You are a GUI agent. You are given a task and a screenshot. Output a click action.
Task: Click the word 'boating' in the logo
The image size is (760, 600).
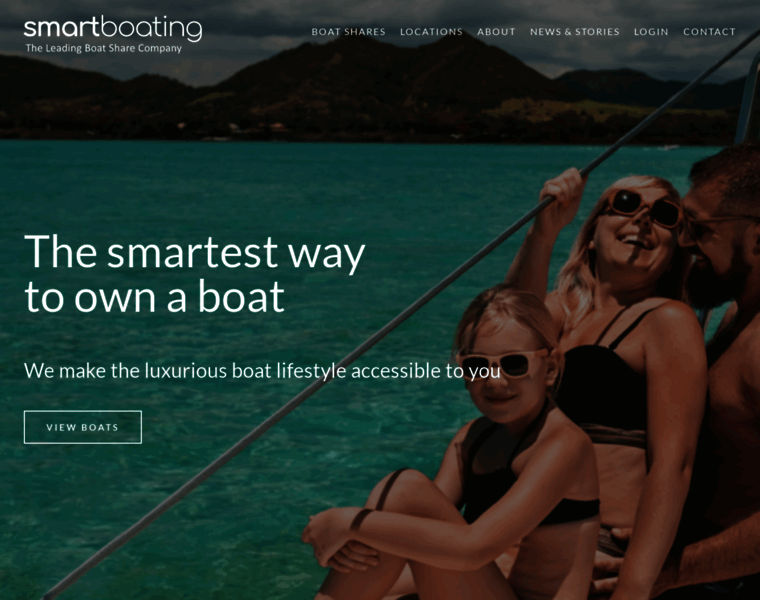click(151, 28)
